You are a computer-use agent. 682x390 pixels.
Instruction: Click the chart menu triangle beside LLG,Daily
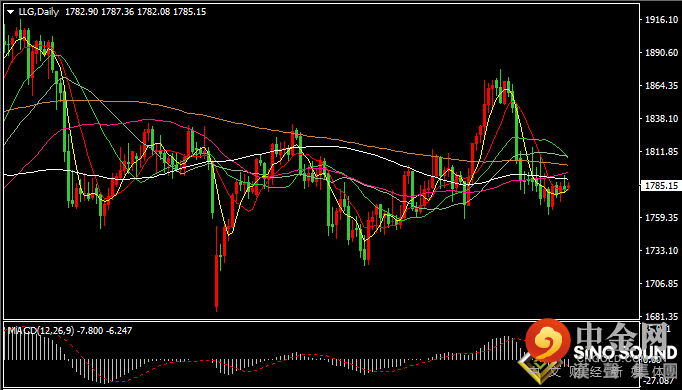[x=10, y=12]
